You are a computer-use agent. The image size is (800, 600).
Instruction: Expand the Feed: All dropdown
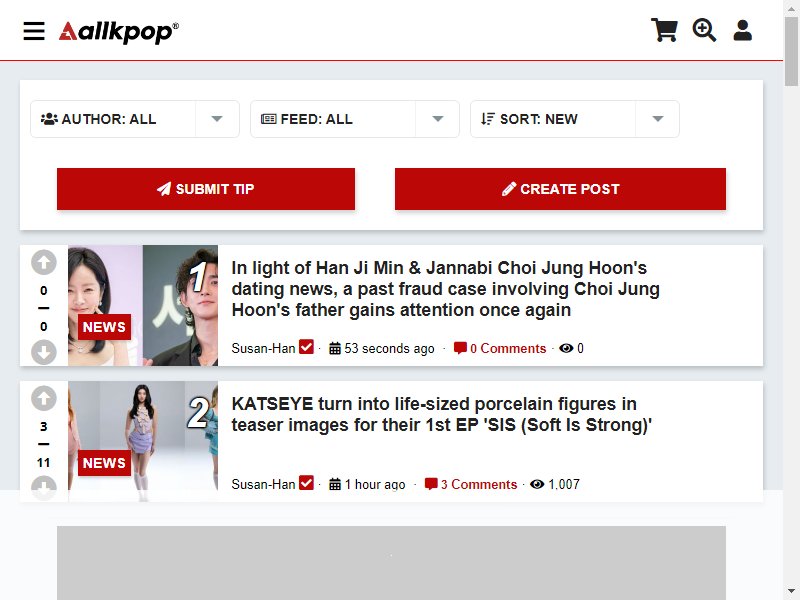click(x=355, y=119)
